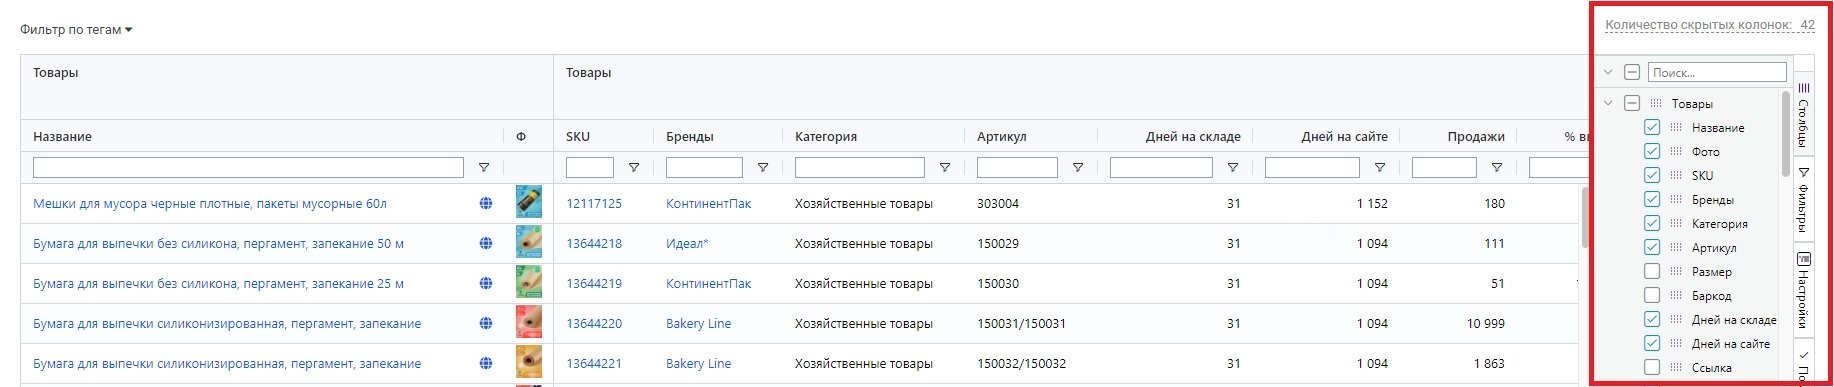
Task: Grab drag handle next to SKU column item
Action: [1676, 175]
